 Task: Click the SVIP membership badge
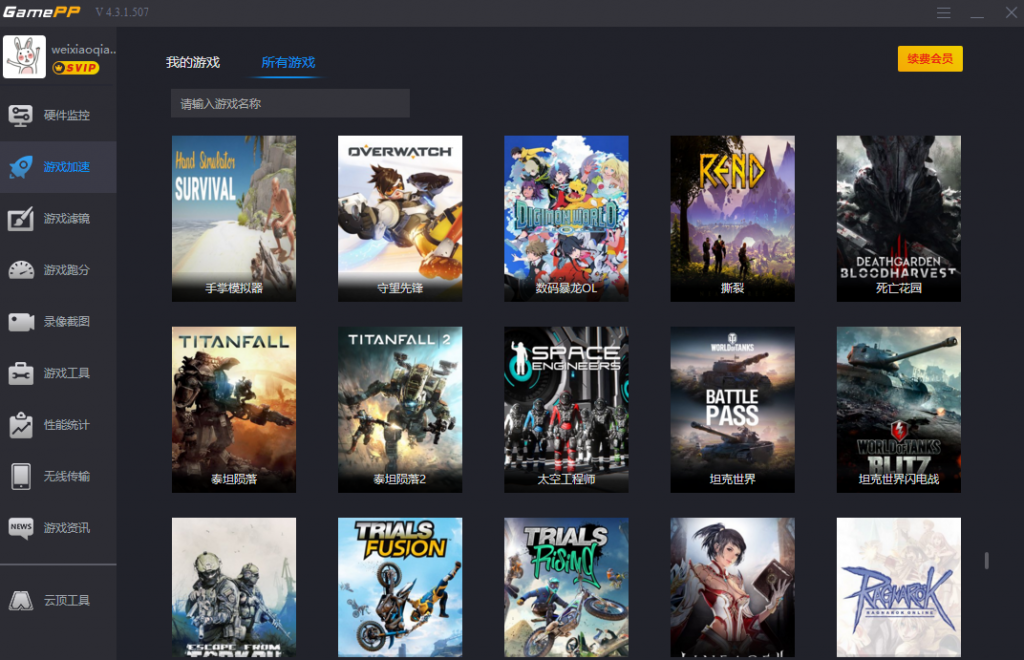point(76,68)
